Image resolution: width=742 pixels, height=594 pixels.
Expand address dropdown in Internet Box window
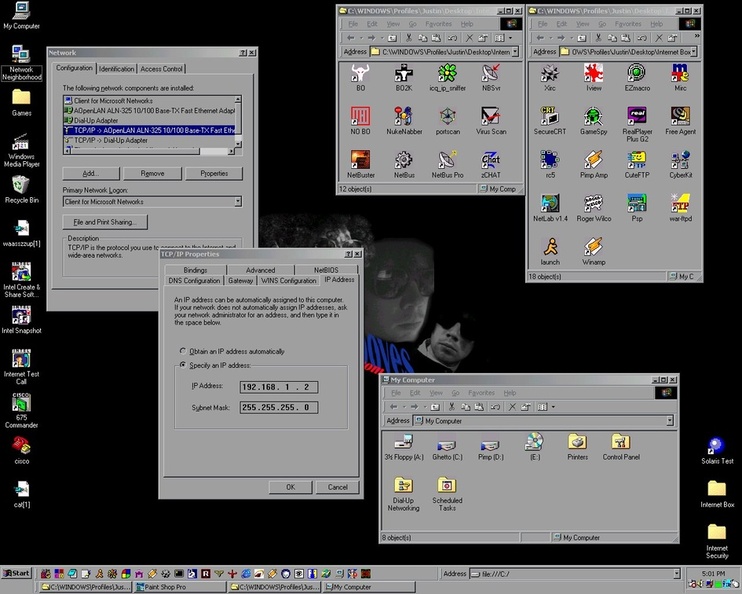coord(694,52)
